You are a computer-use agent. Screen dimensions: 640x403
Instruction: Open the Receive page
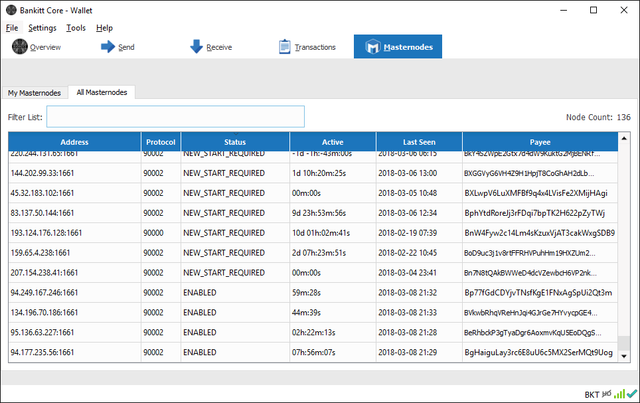point(211,47)
